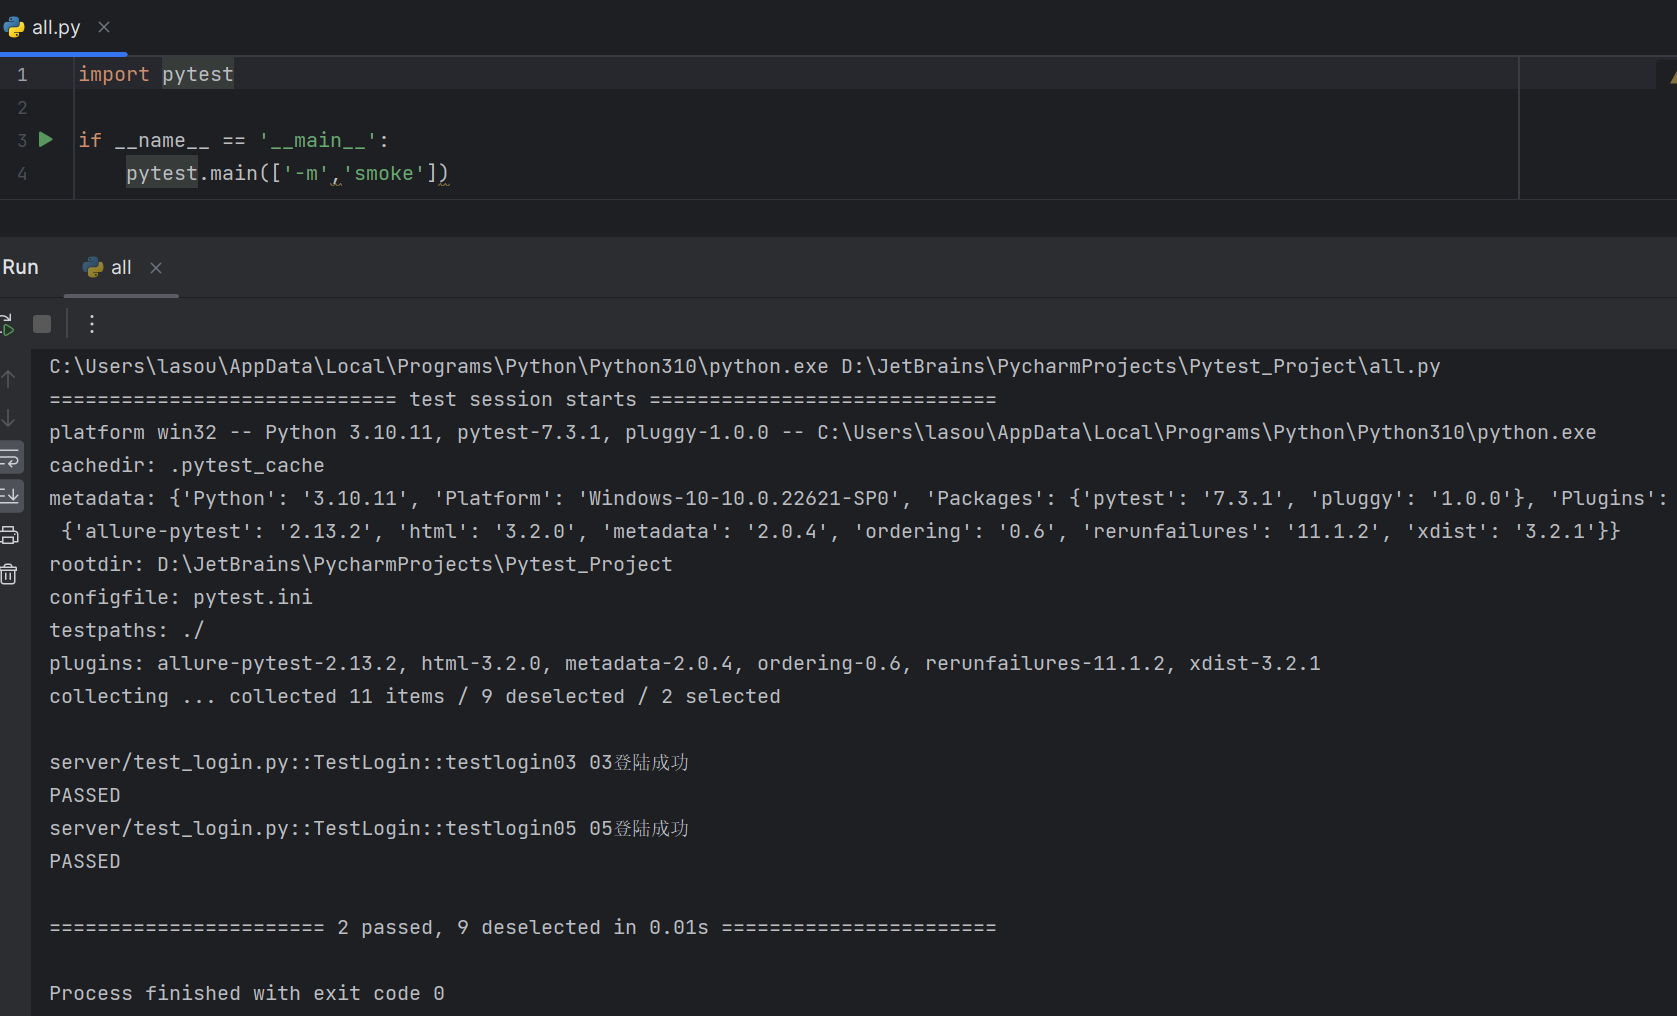Close the all.py editor tab
Viewport: 1677px width, 1016px height.
(104, 27)
